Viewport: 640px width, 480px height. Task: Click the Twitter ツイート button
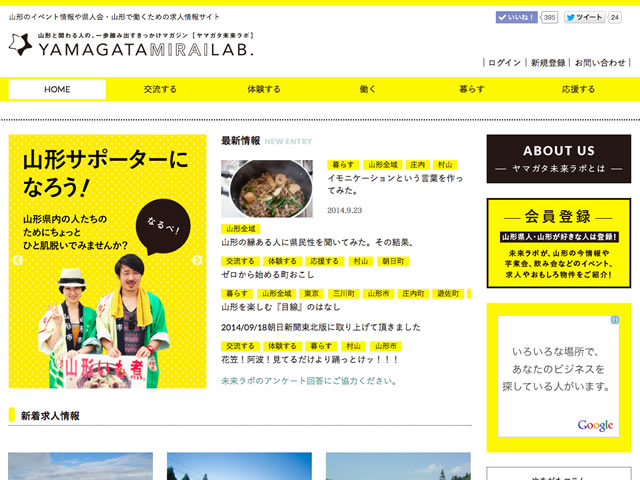(x=584, y=17)
